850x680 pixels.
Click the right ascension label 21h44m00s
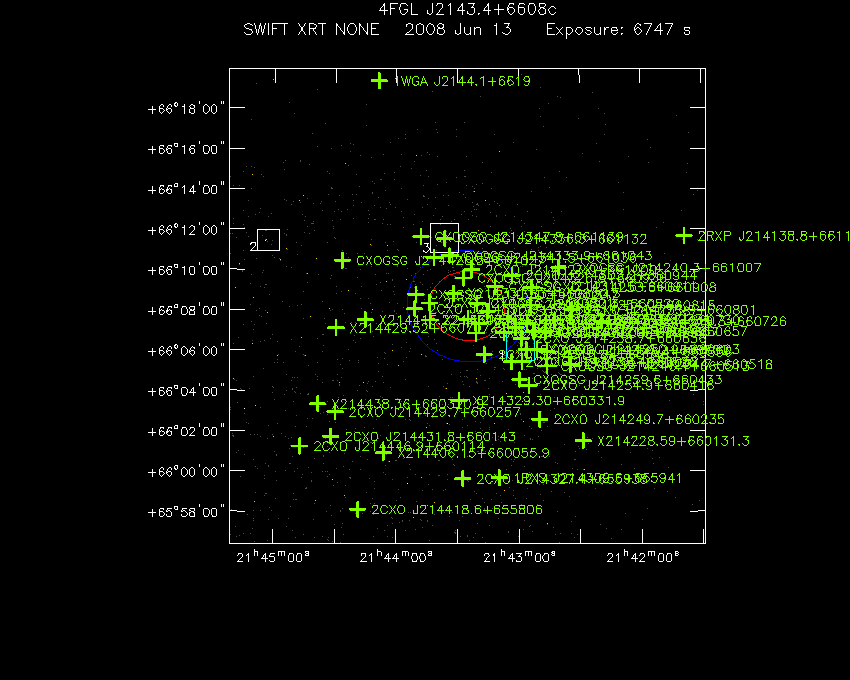396,557
